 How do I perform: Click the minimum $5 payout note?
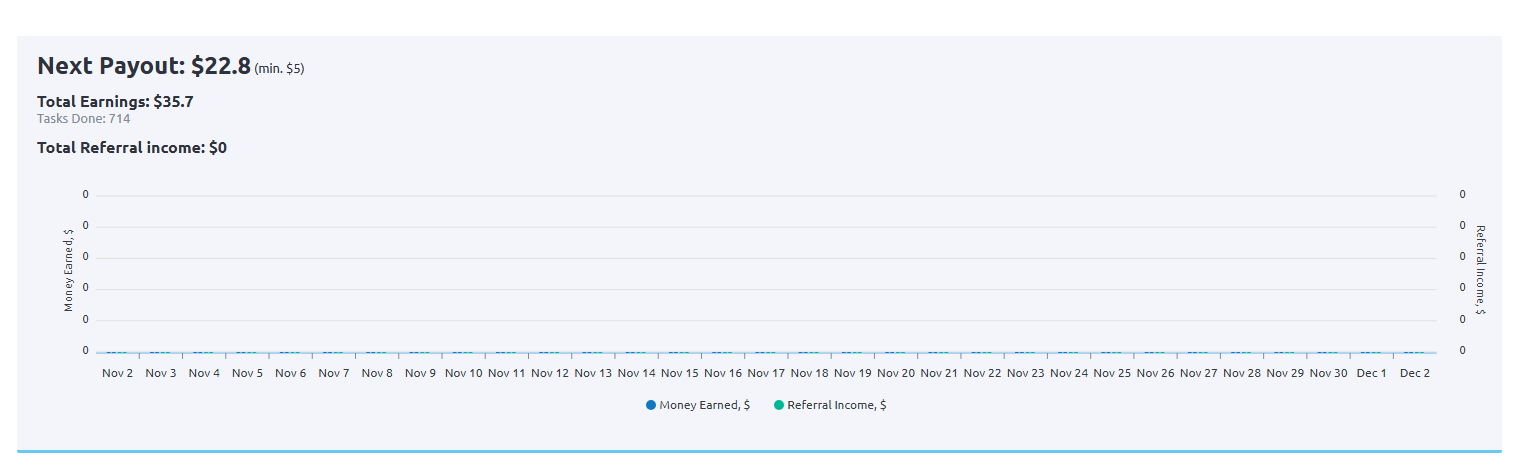point(279,69)
